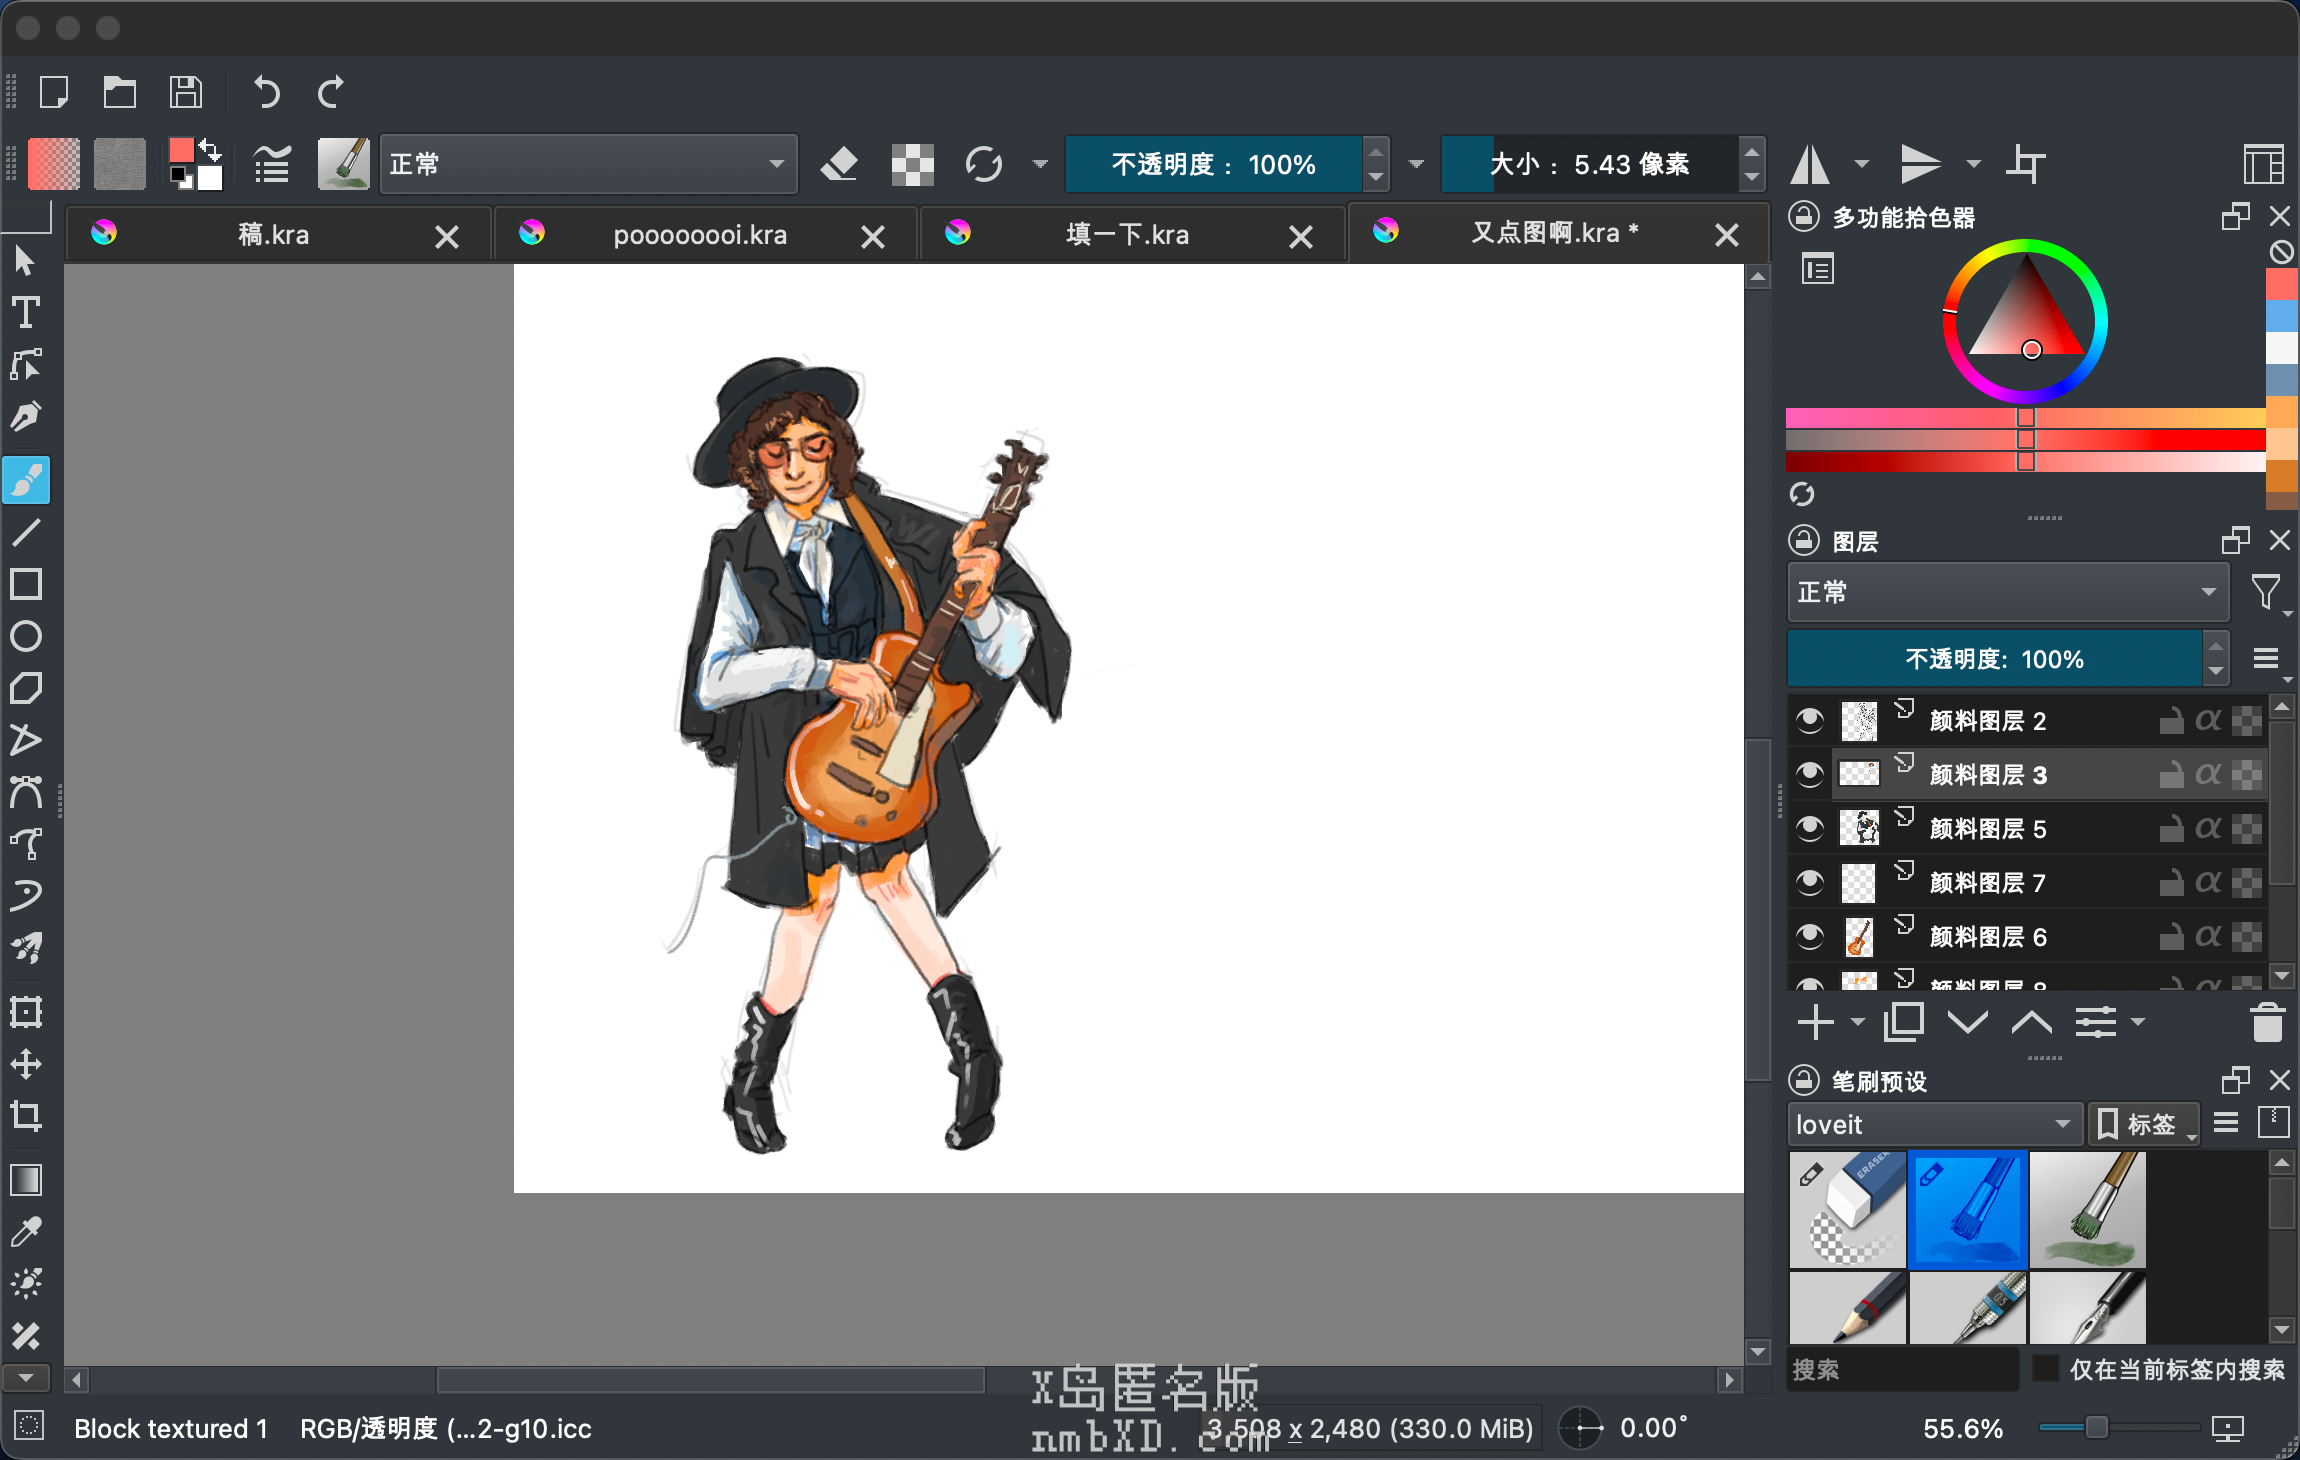Hide 颜料图层 2 layer visibility

coord(1809,721)
